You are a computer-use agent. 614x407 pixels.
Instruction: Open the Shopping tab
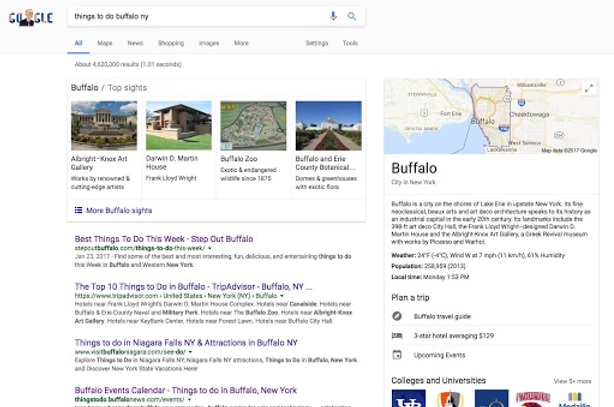click(171, 43)
